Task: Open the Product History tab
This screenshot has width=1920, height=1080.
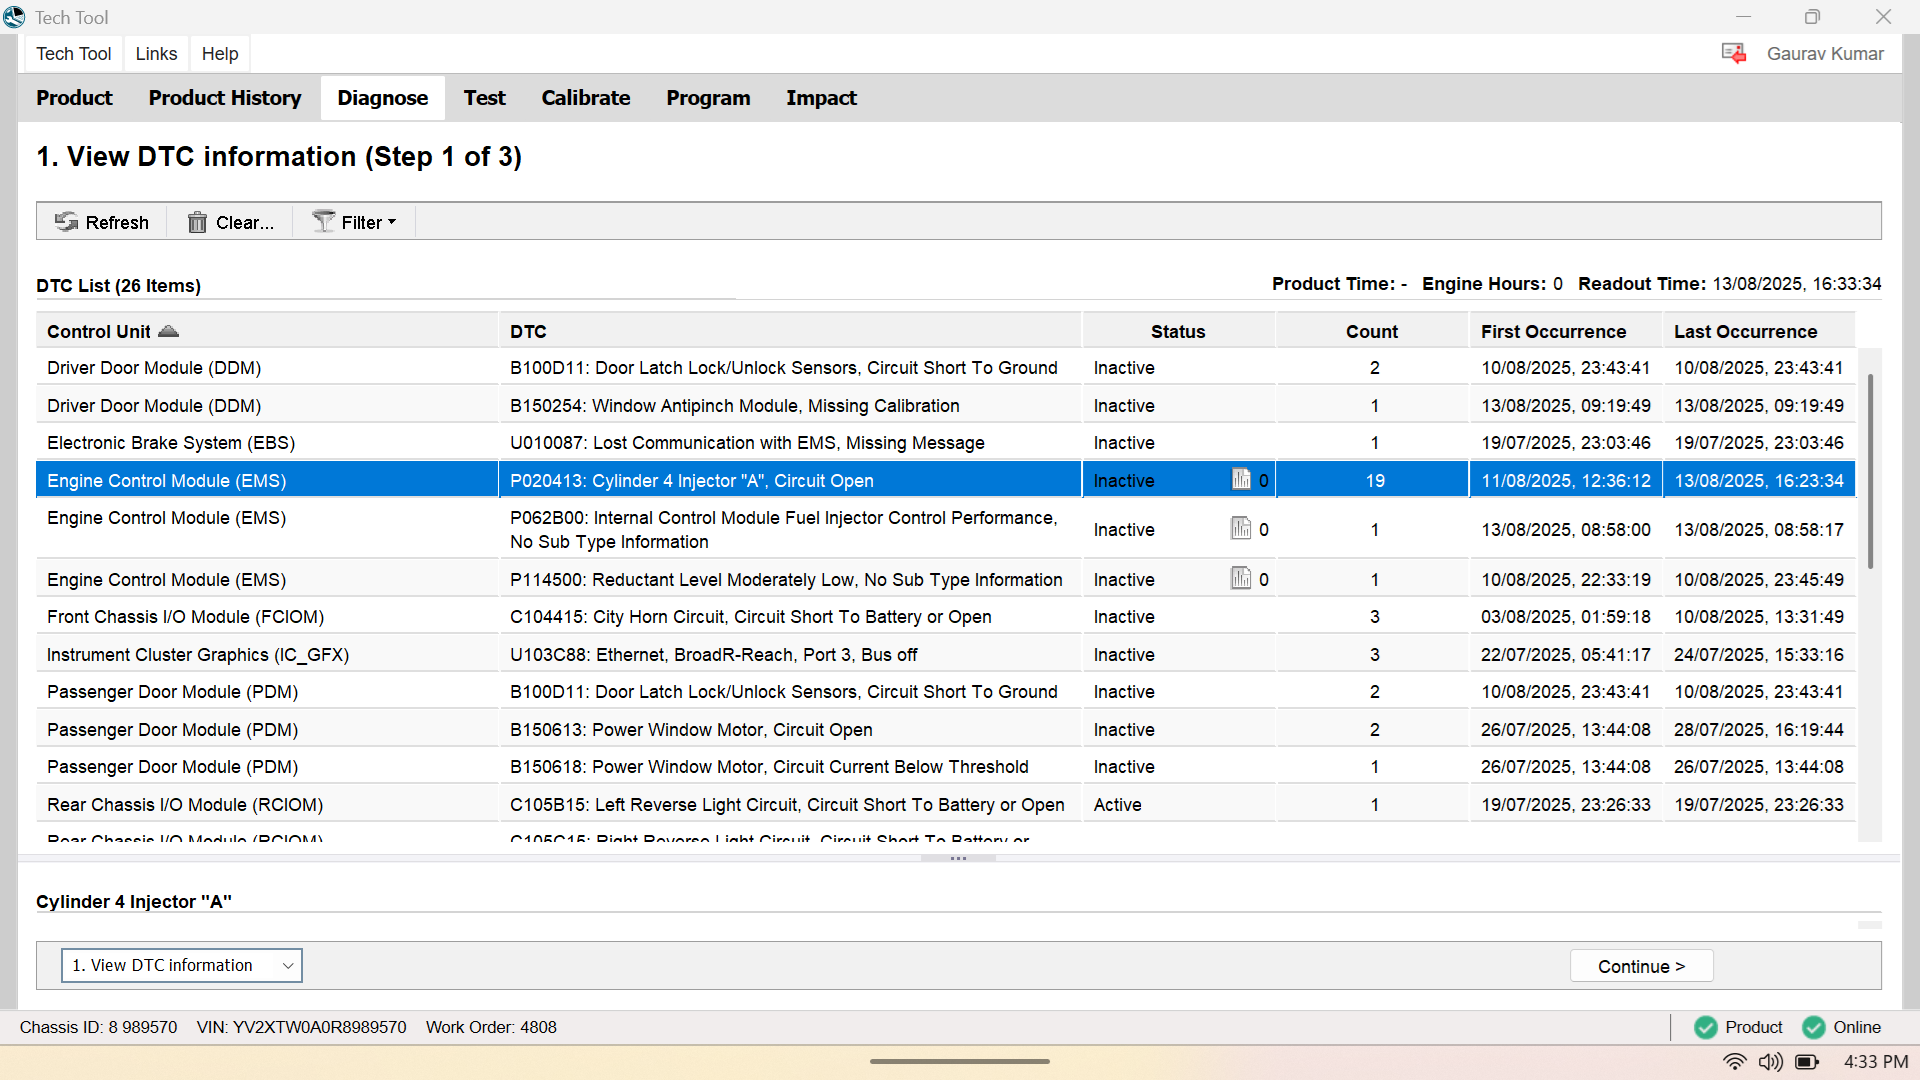Action: pyautogui.click(x=225, y=98)
